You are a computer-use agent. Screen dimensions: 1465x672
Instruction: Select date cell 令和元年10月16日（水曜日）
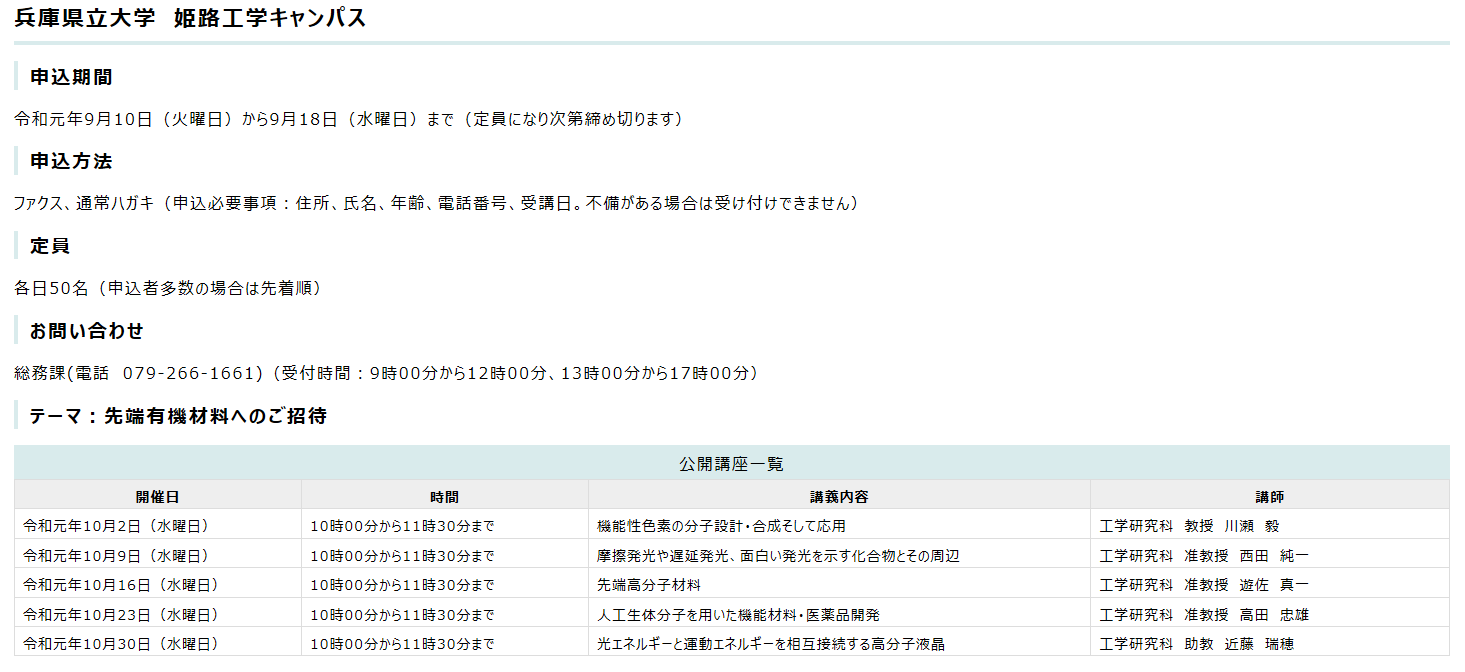pyautogui.click(x=158, y=584)
